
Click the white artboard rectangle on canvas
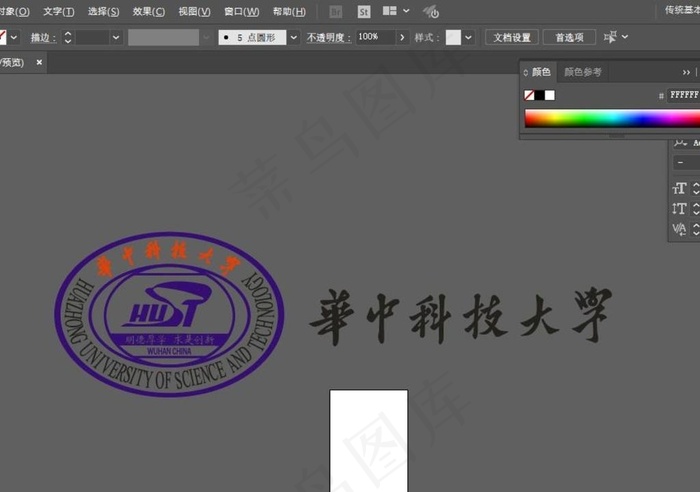369,441
